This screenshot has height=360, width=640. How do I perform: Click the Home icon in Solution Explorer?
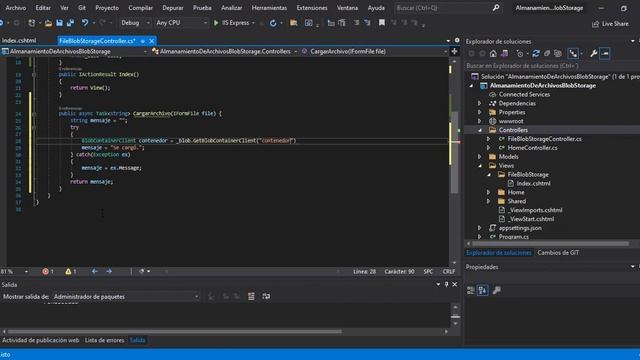coord(493,53)
